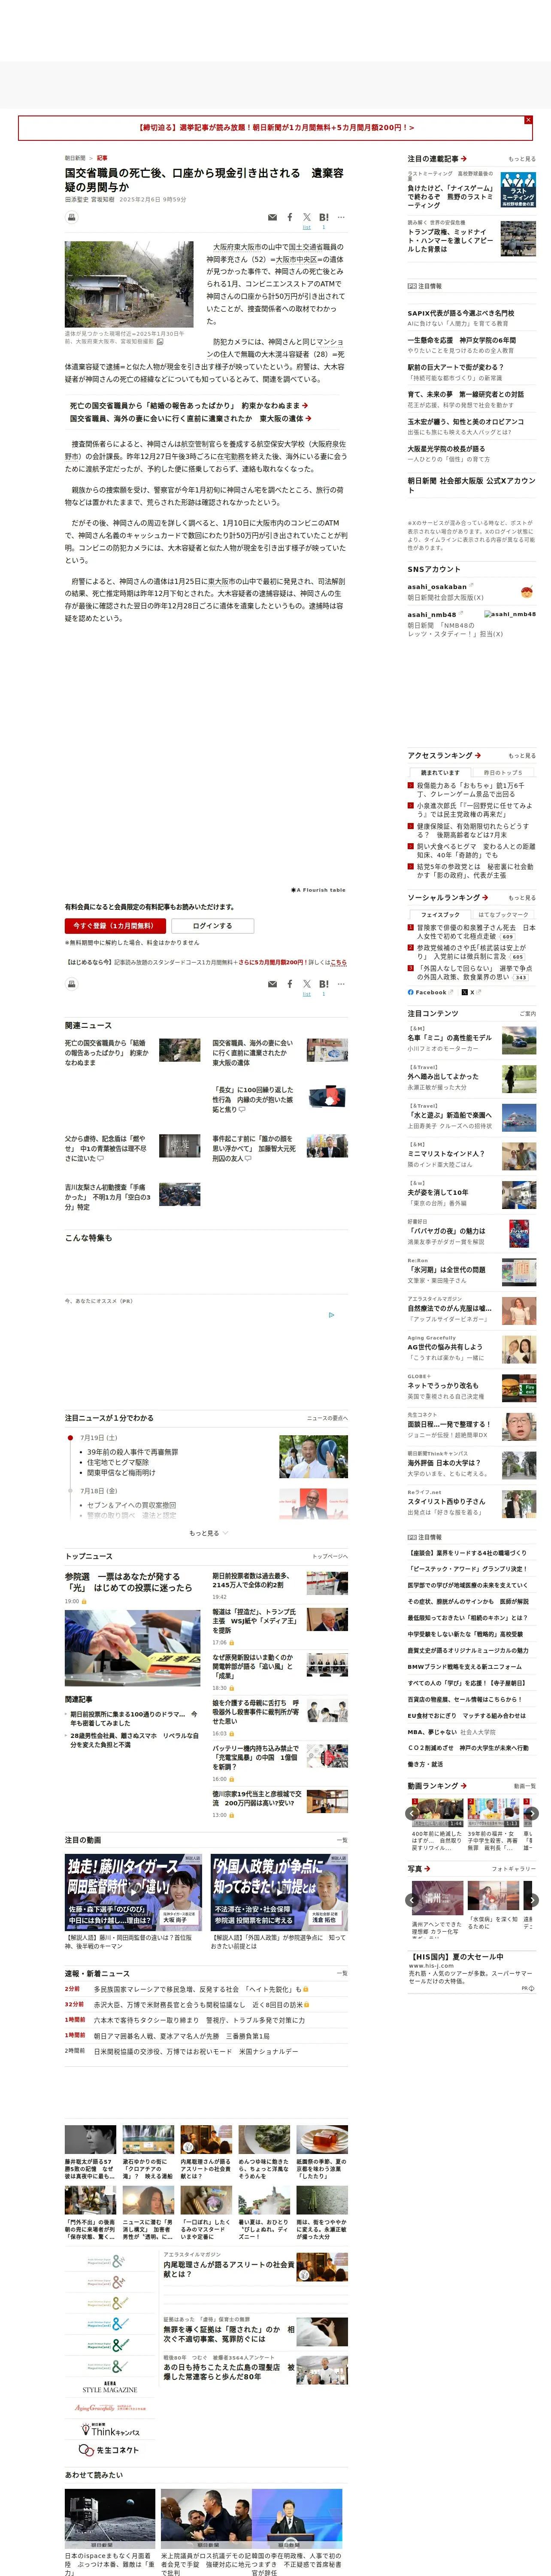The image size is (551, 2576).
Task: Click the red arrow beside アクセスランキング
Action: click(x=478, y=755)
